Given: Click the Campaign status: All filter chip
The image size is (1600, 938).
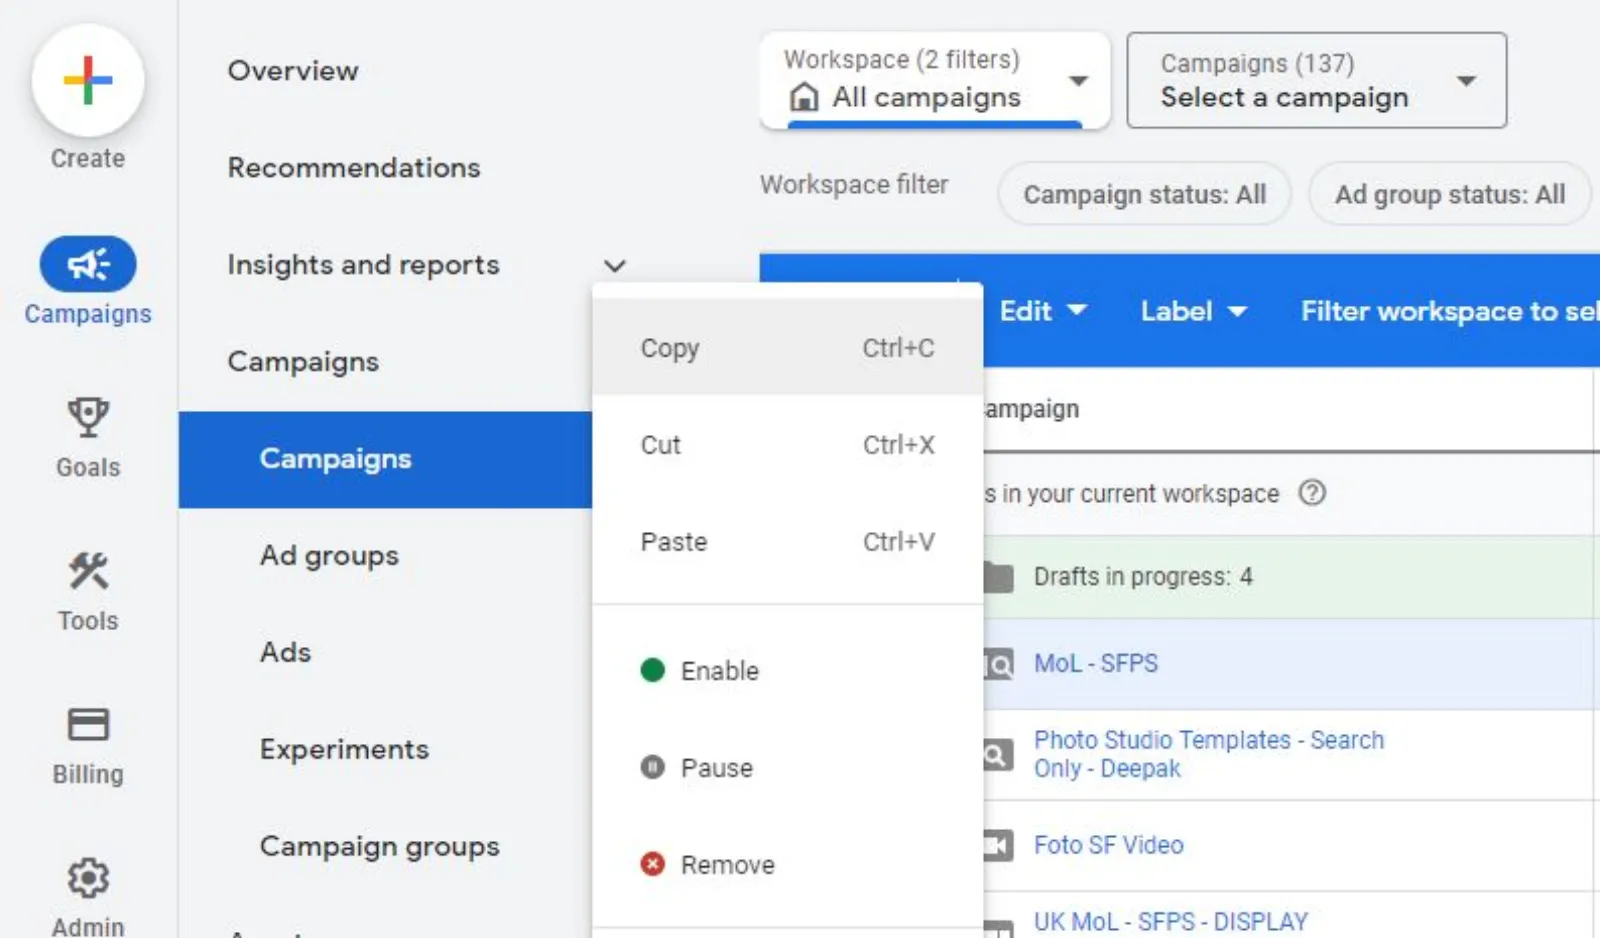Looking at the screenshot, I should [1144, 194].
